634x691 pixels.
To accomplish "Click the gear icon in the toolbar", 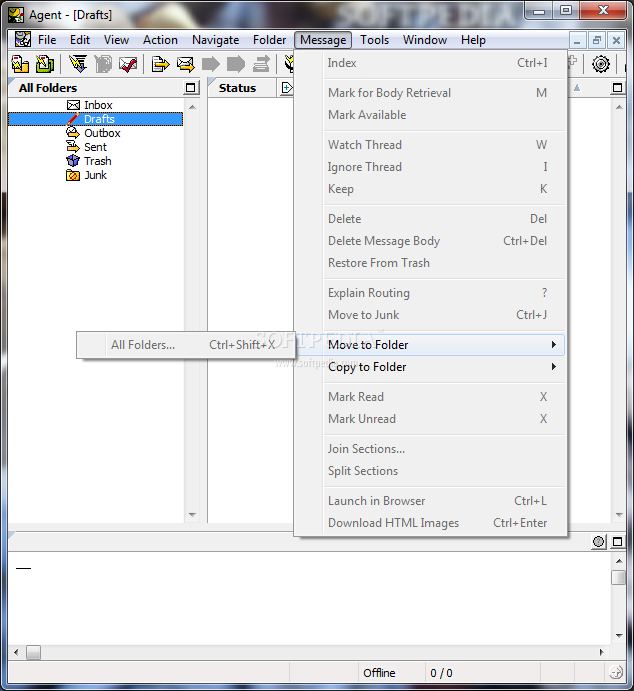I will [x=601, y=64].
